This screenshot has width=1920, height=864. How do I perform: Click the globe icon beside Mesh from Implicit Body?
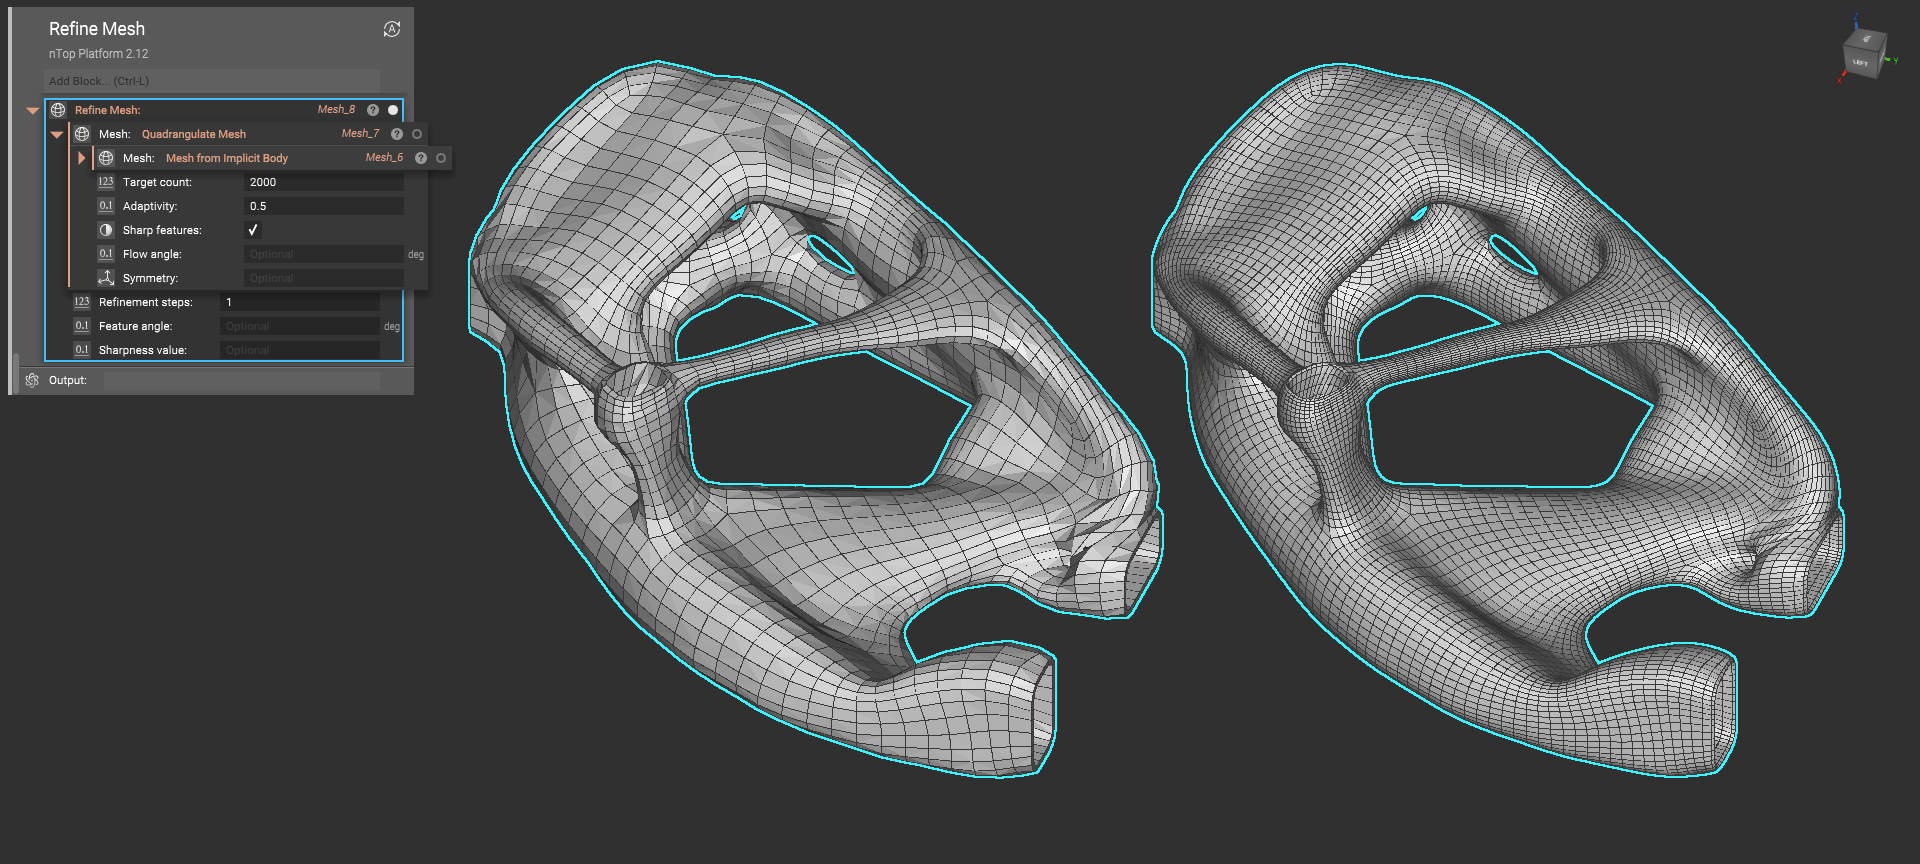(x=106, y=158)
